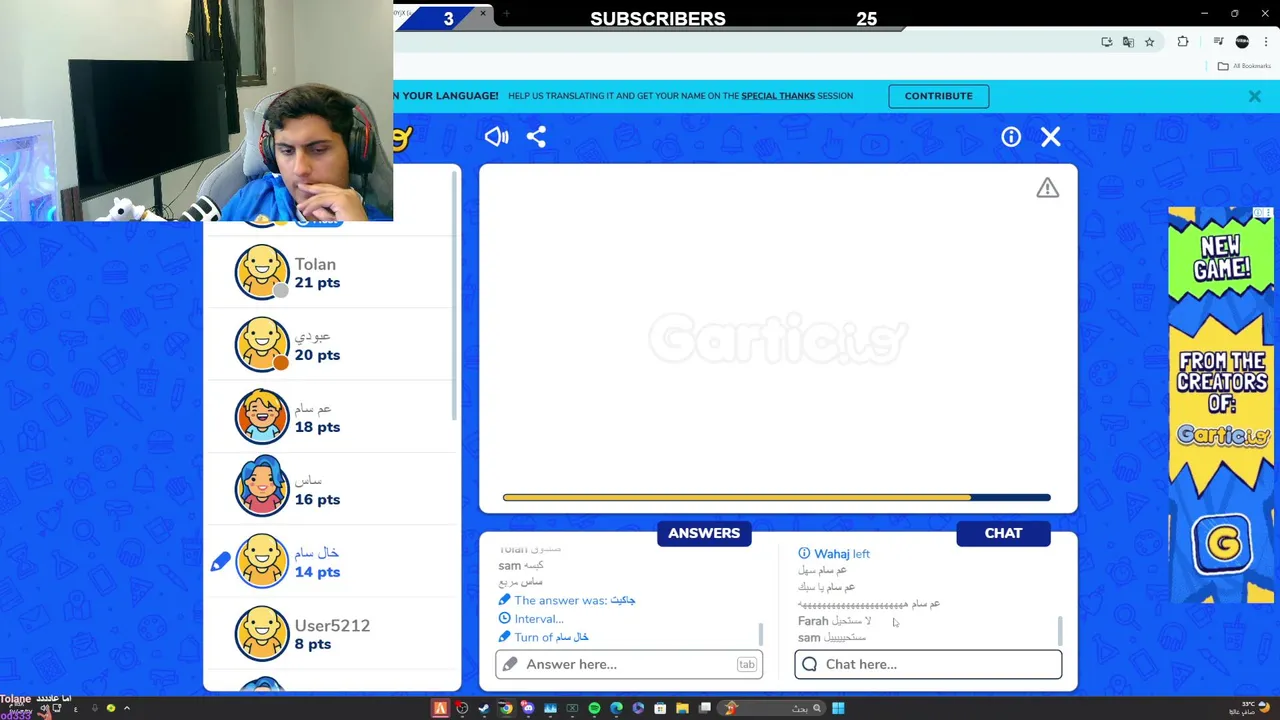This screenshot has width=1280, height=720.
Task: Click the 'User5212' player name
Action: [x=332, y=626]
